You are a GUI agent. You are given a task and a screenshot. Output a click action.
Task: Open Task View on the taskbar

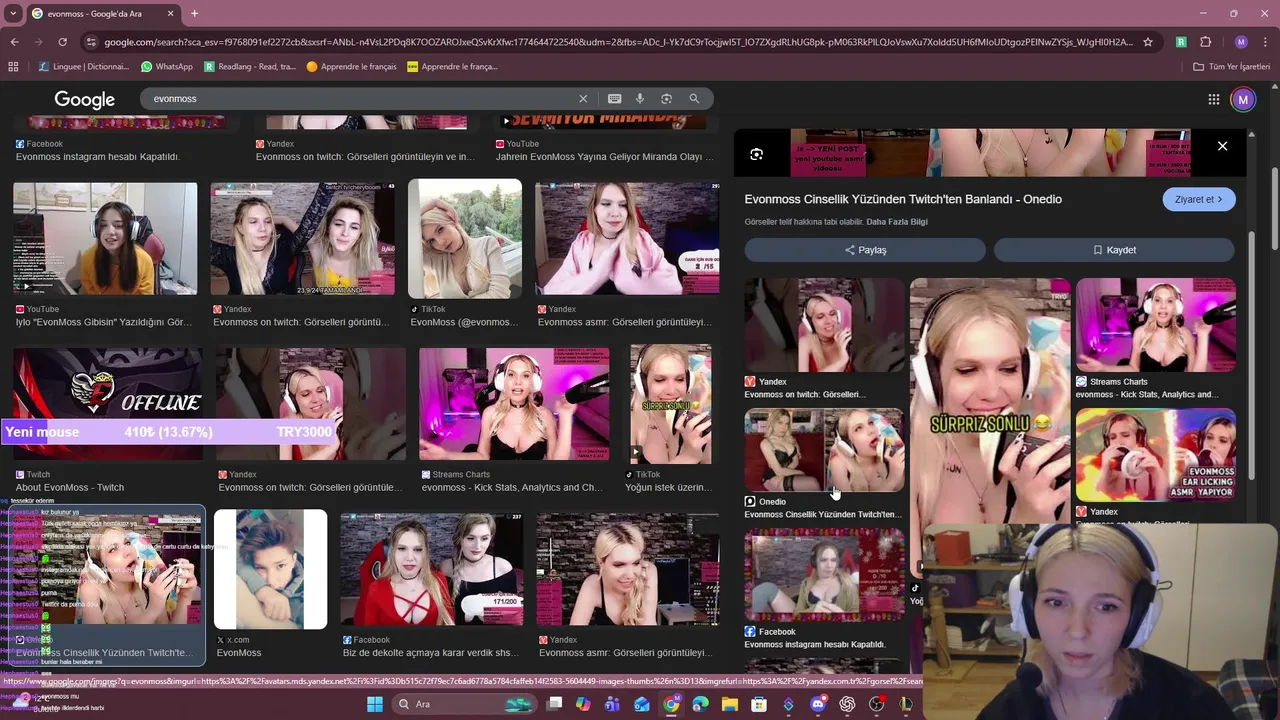[x=555, y=704]
